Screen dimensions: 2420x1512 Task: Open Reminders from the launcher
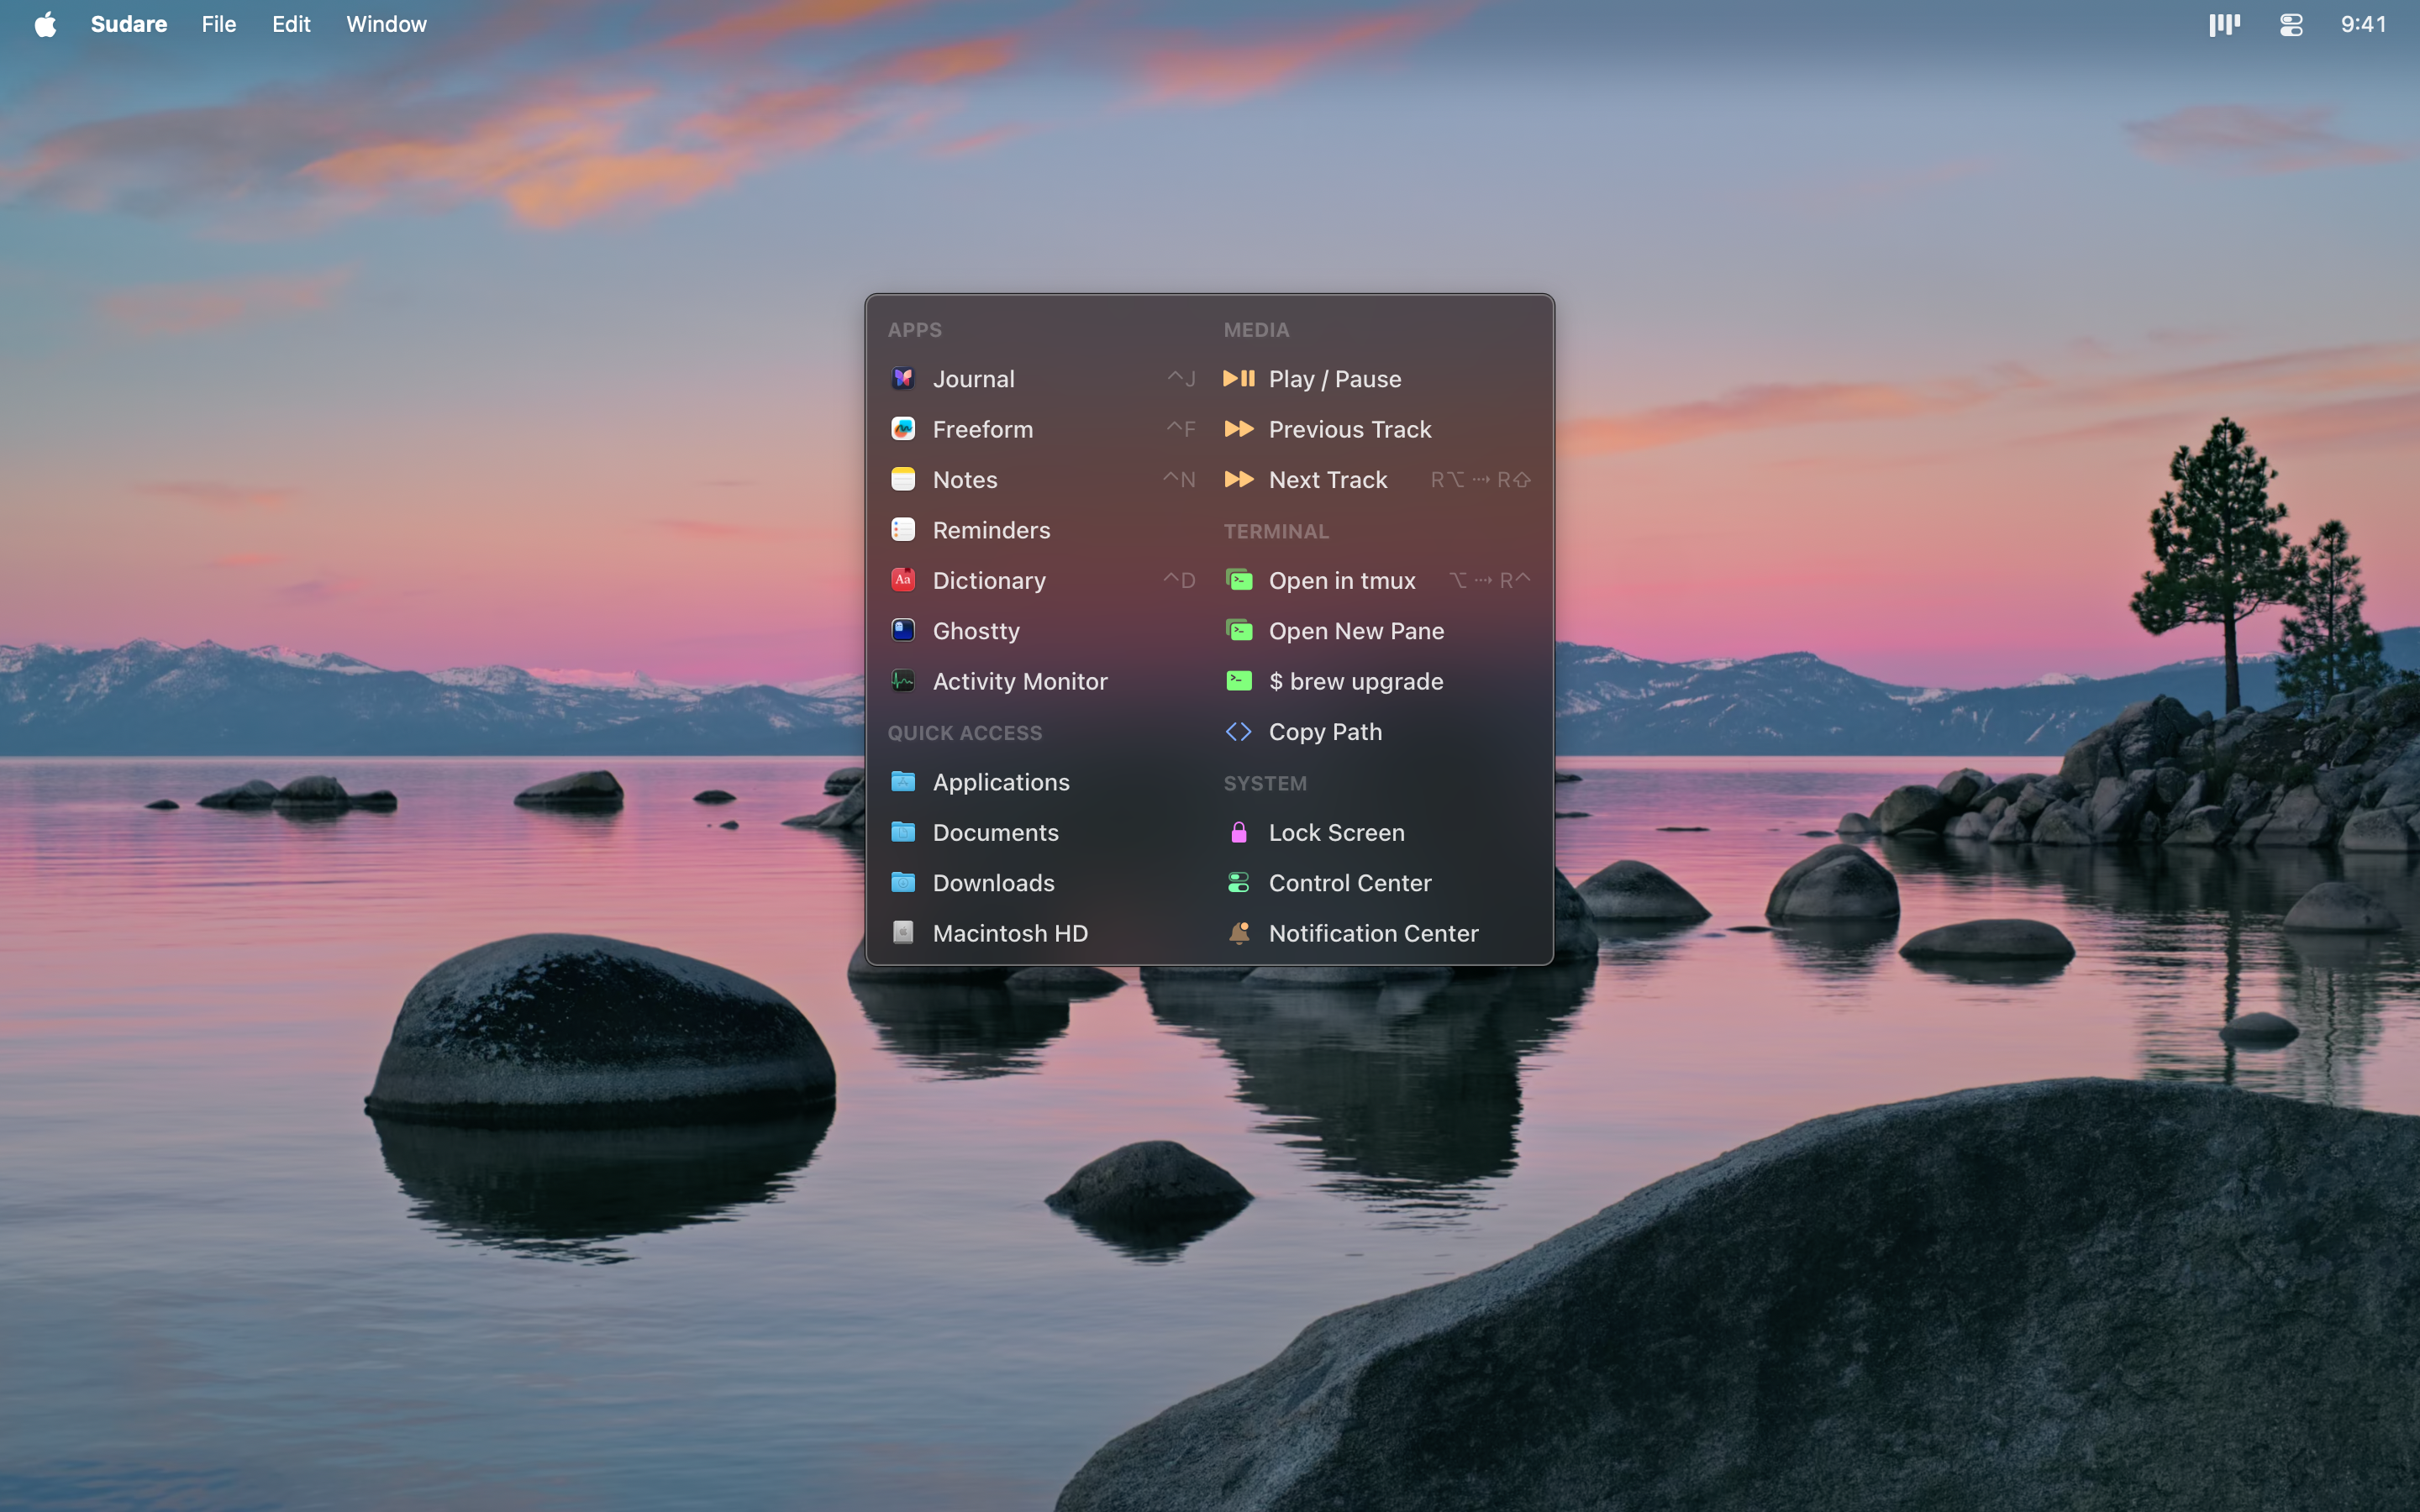(x=902, y=529)
